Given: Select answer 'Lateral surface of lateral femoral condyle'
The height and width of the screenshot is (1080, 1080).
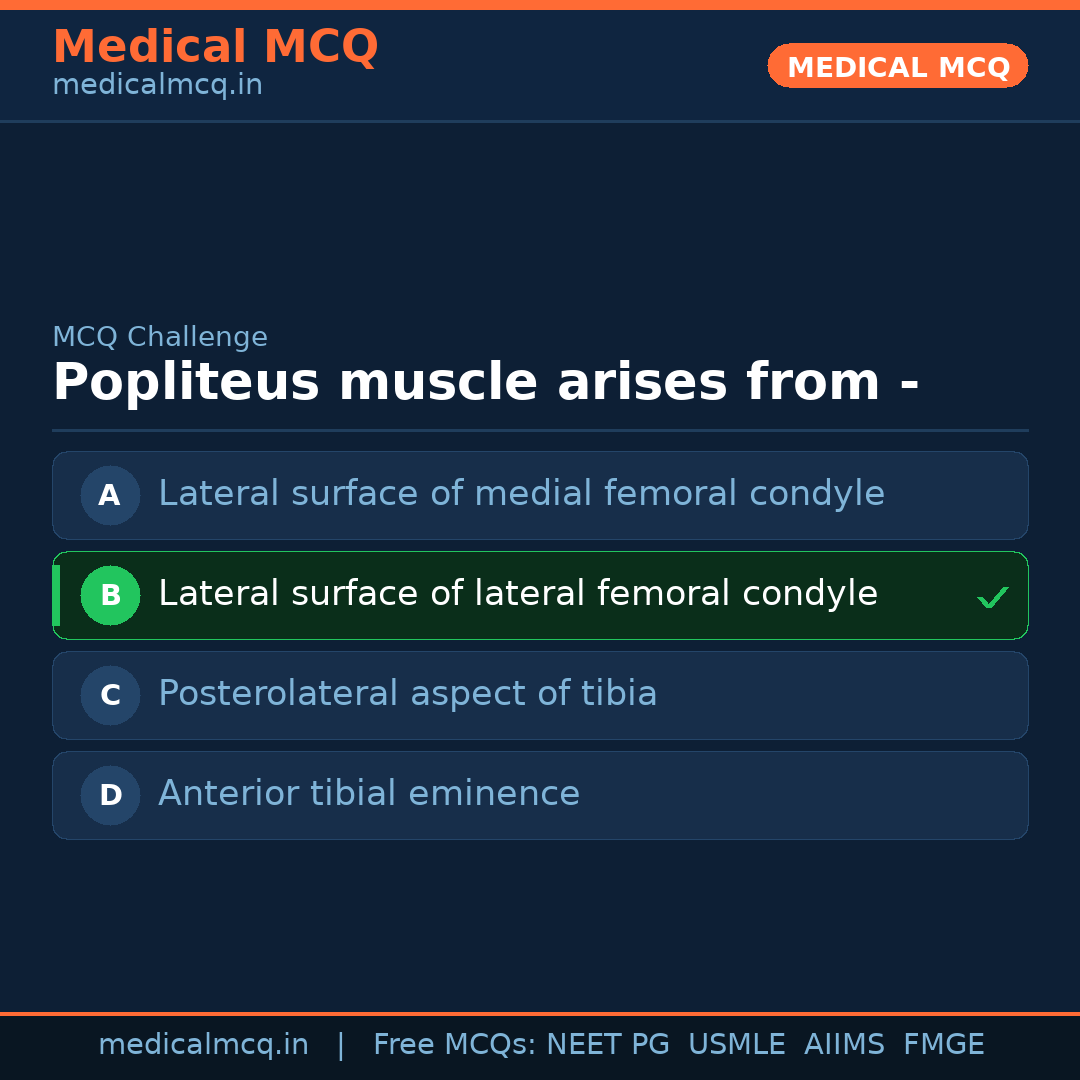Looking at the screenshot, I should [517, 594].
